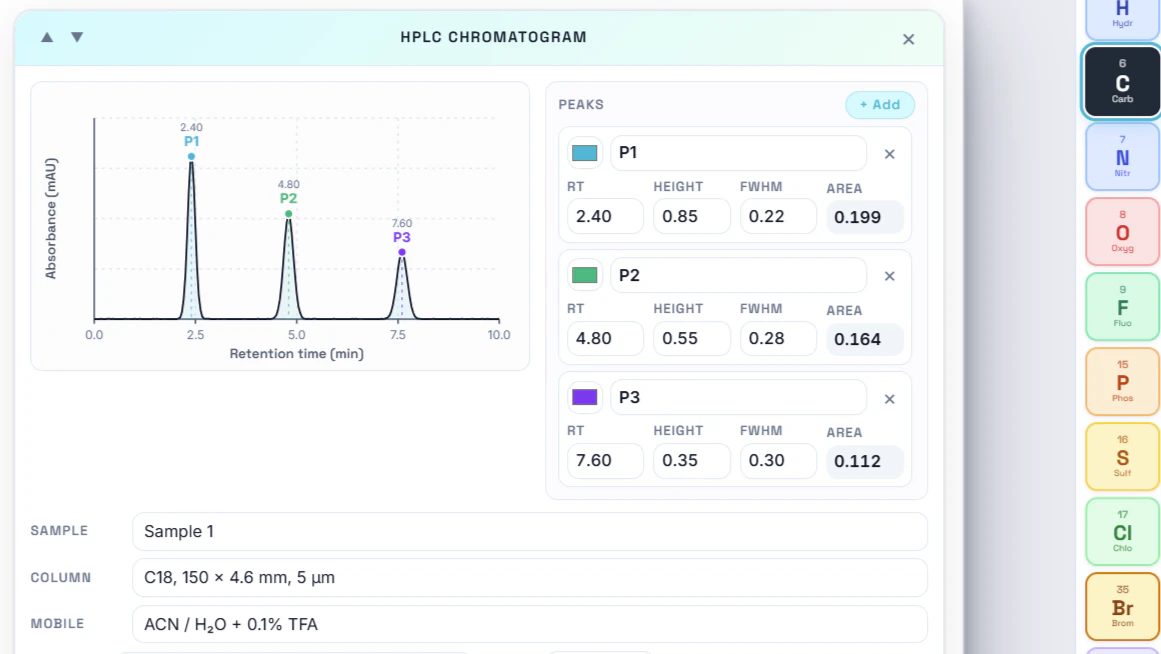Screen dimensions: 1161x654
Task: Click the P2 height field showing 0.55
Action: point(692,338)
